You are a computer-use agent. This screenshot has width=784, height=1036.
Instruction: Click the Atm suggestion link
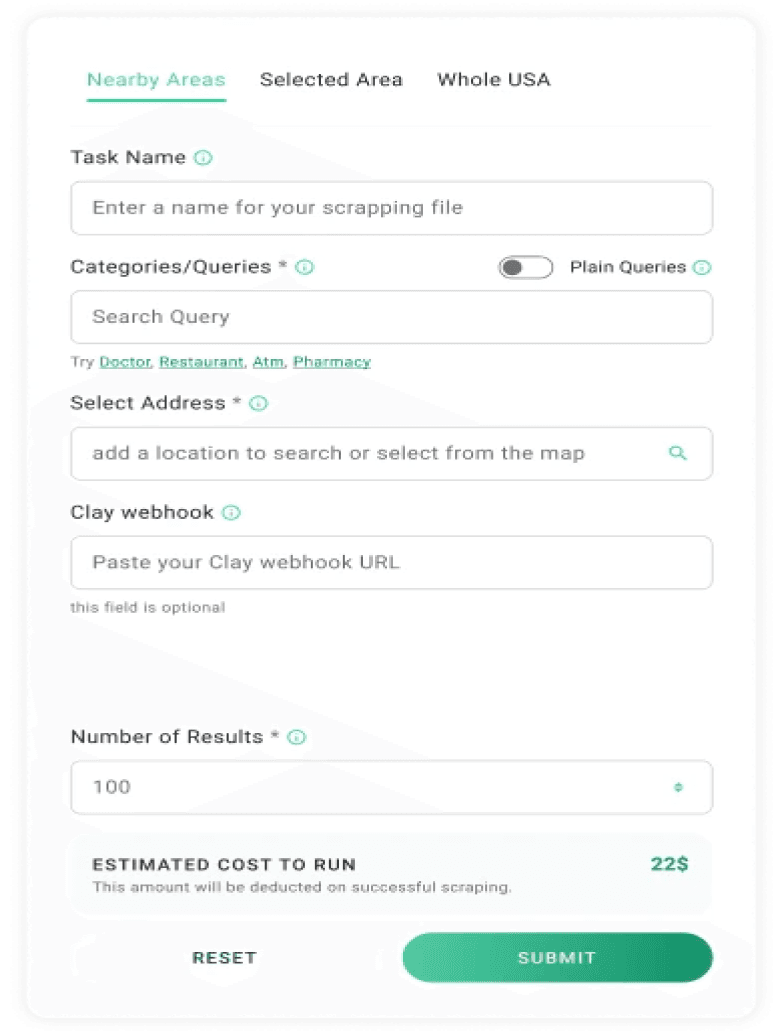pyautogui.click(x=268, y=362)
